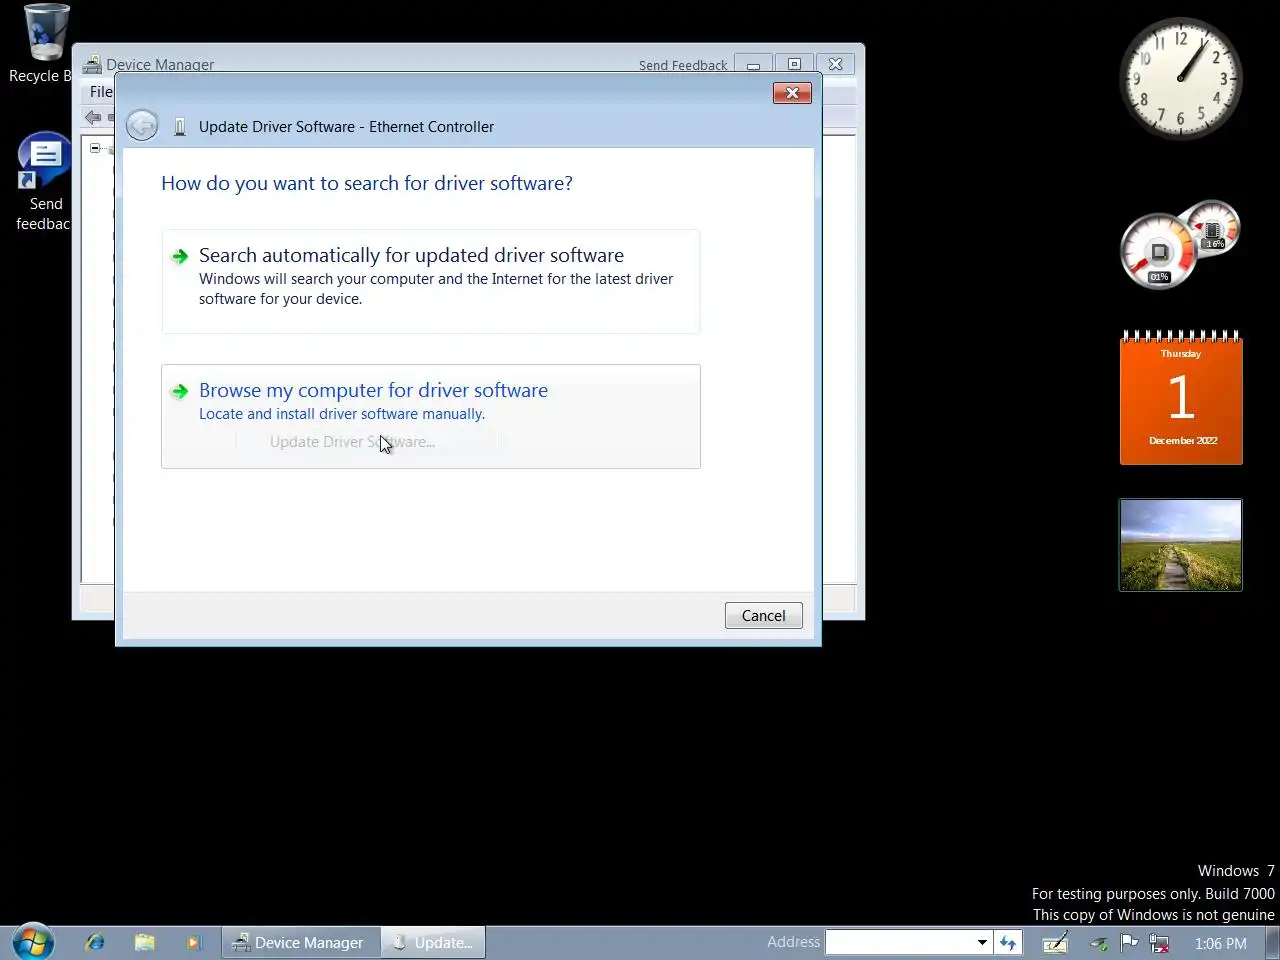Switch to the Device Manager taskbar button
The width and height of the screenshot is (1280, 960).
click(300, 942)
